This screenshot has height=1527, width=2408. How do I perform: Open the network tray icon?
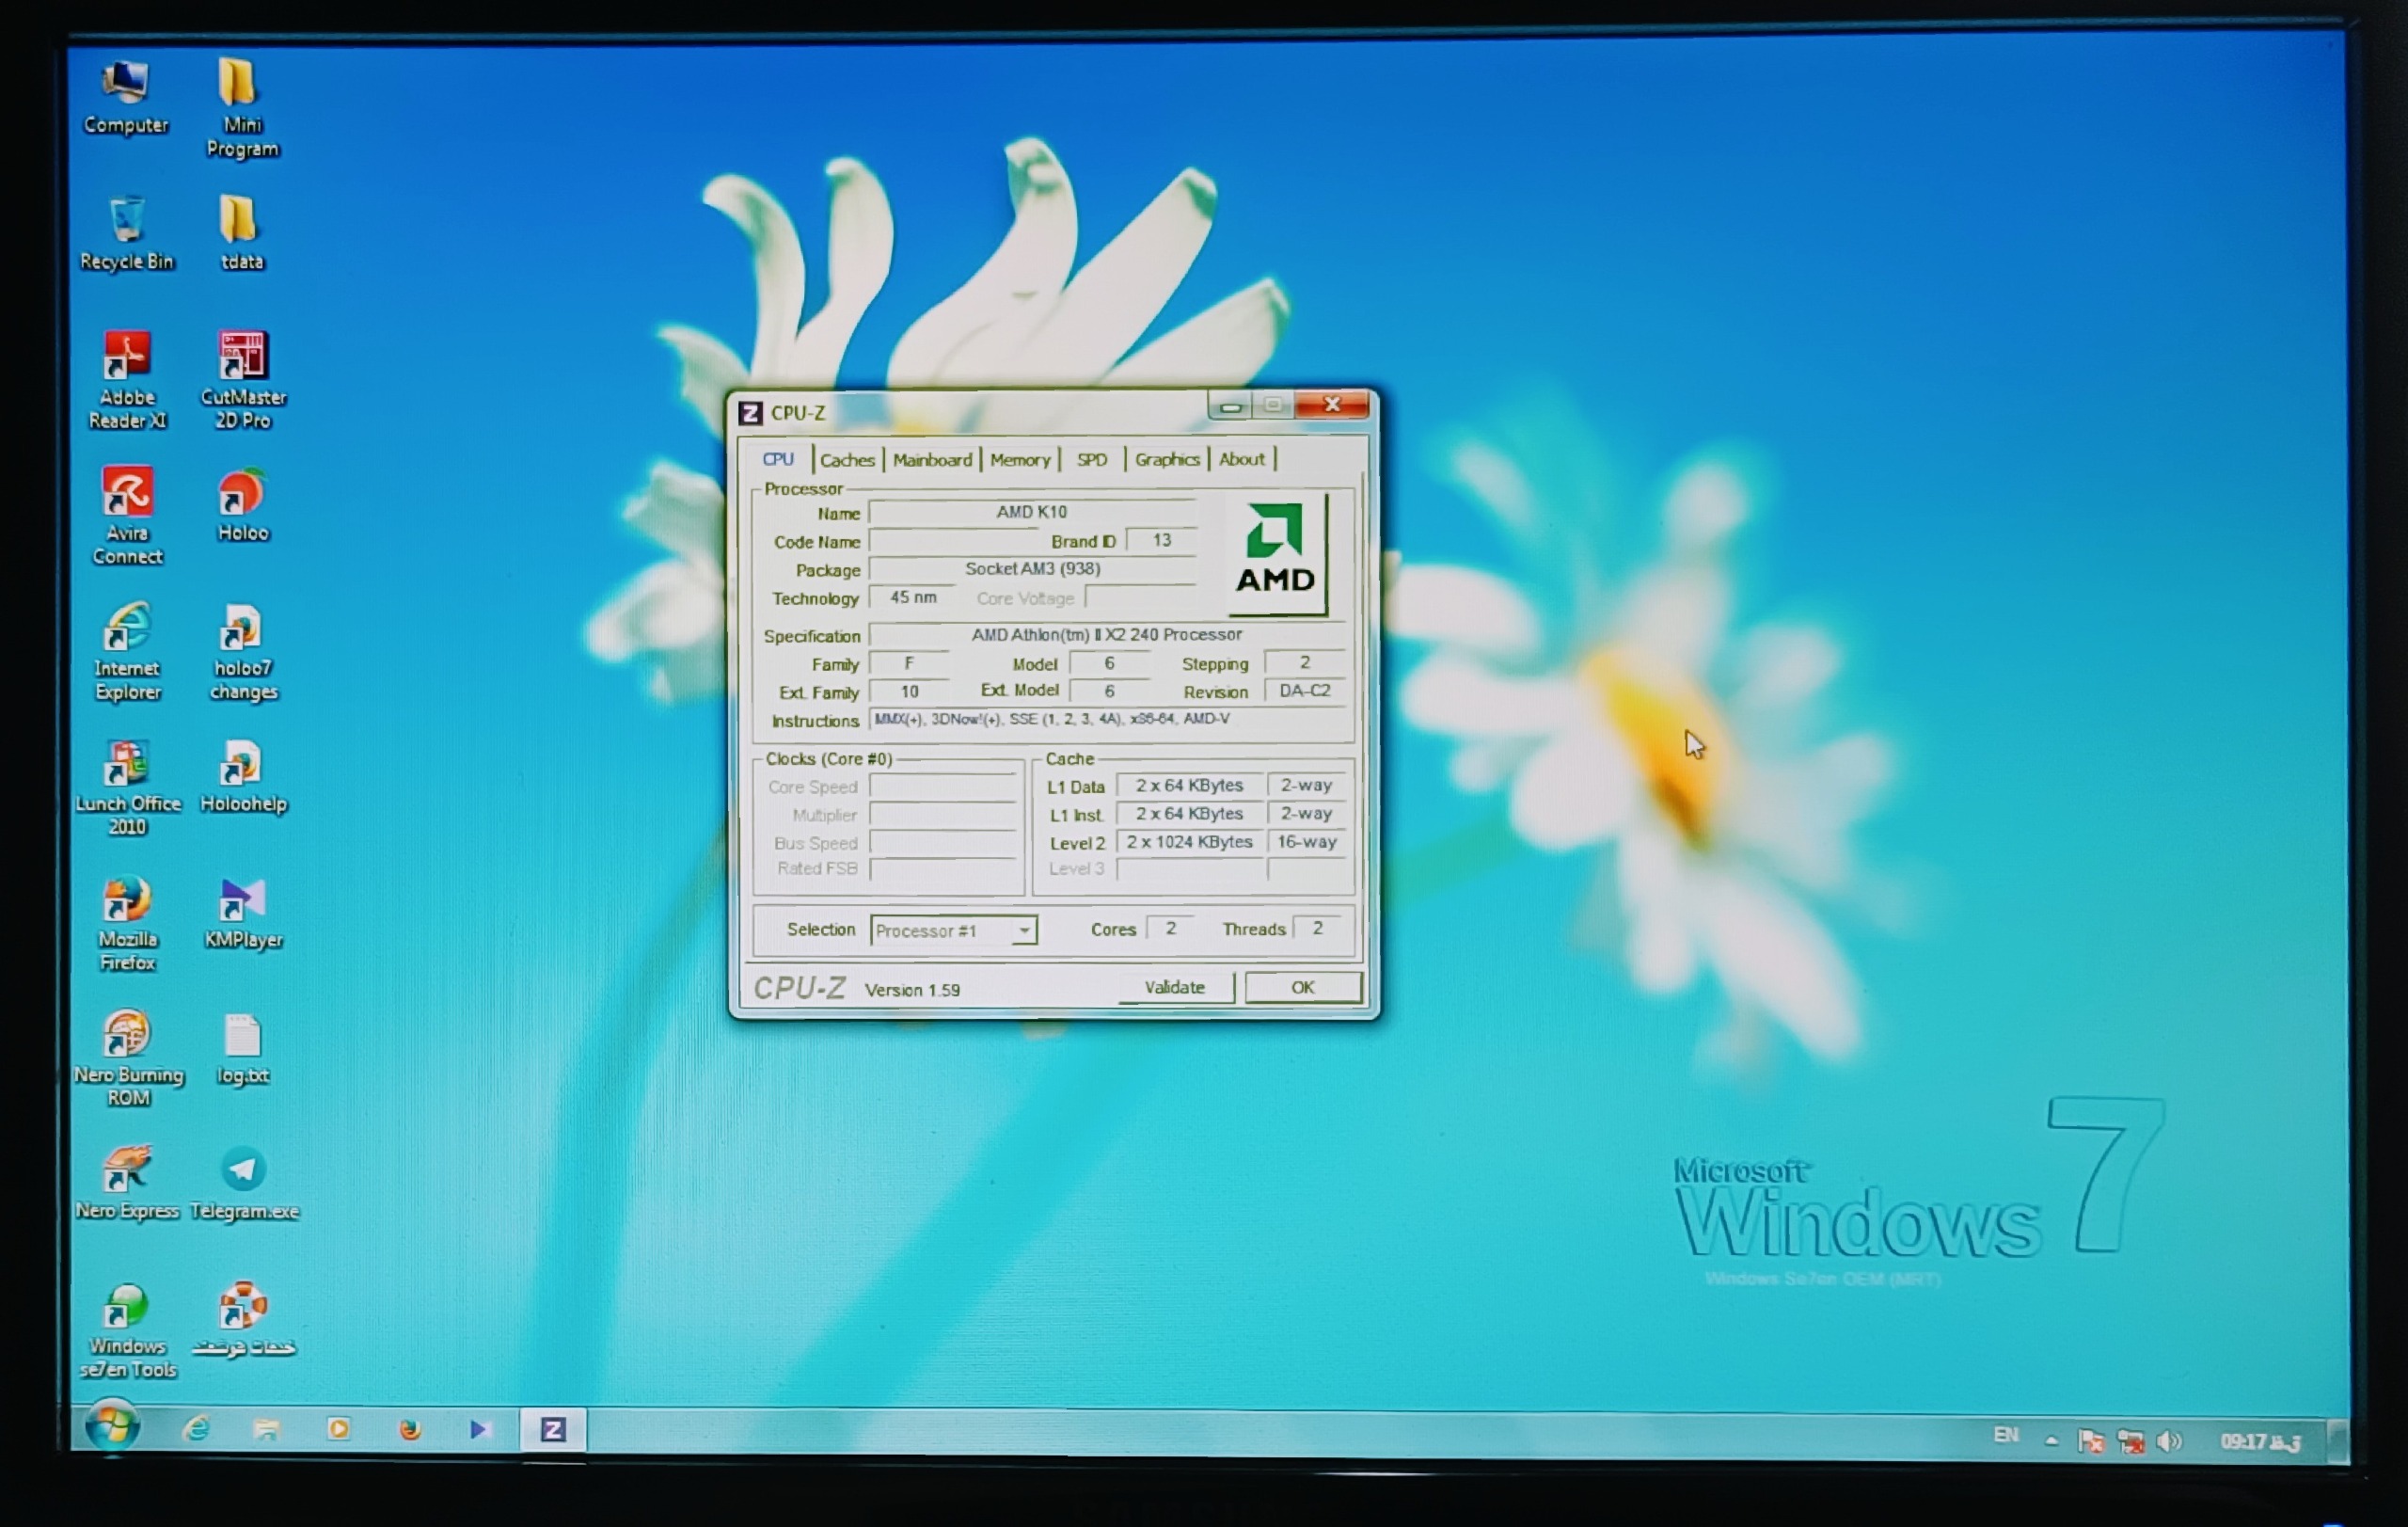tap(2130, 1441)
